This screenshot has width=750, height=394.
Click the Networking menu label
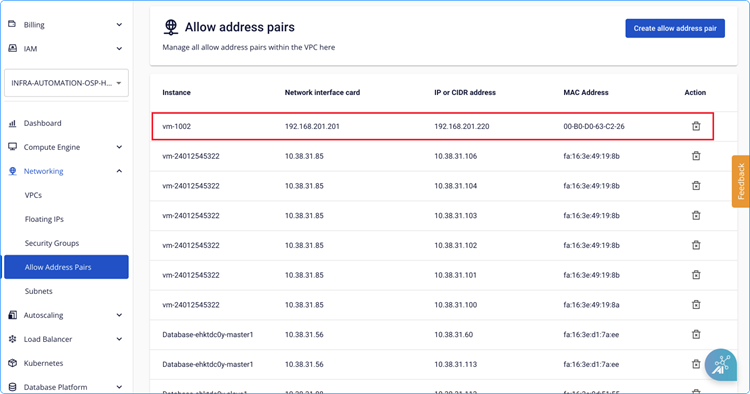(44, 171)
